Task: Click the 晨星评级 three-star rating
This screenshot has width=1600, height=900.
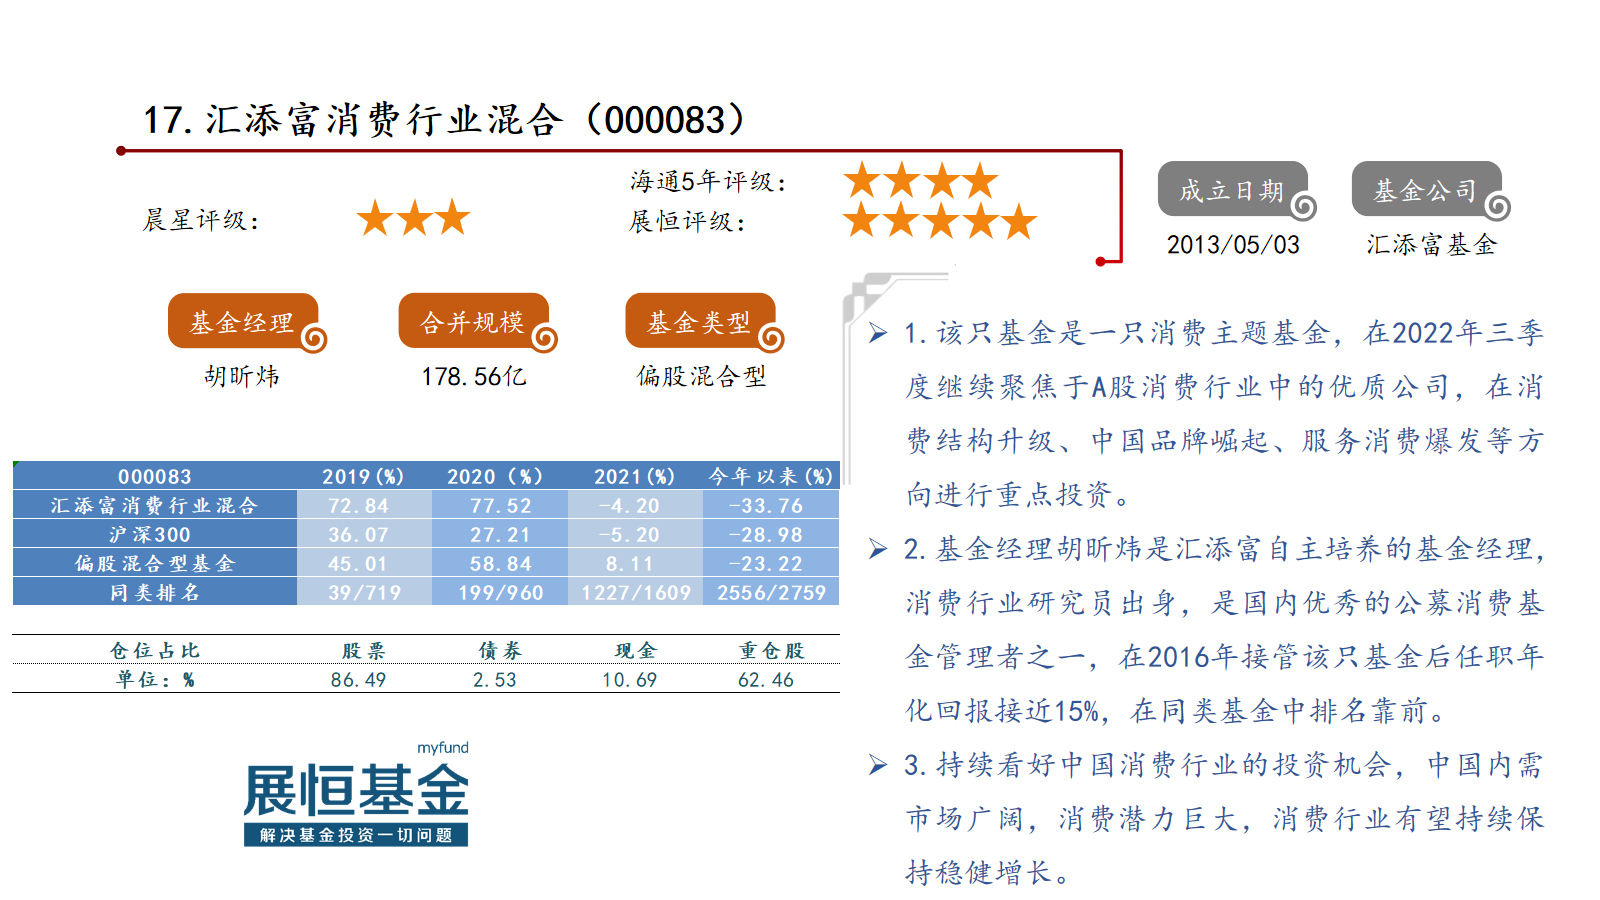Action: pyautogui.click(x=413, y=218)
